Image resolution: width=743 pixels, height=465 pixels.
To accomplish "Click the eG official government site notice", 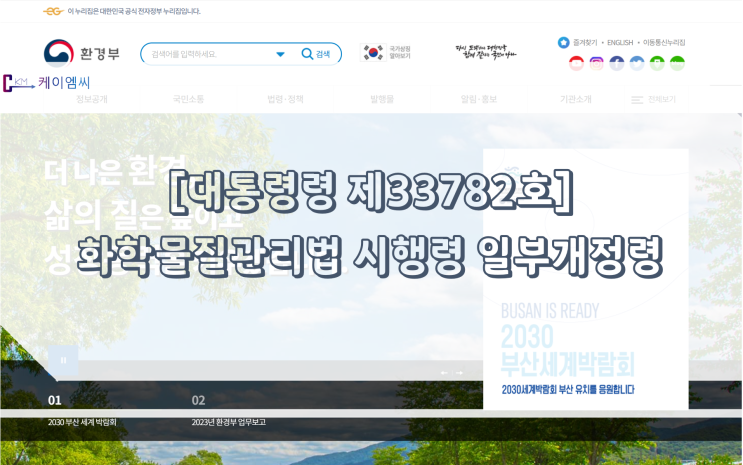I will (x=122, y=11).
